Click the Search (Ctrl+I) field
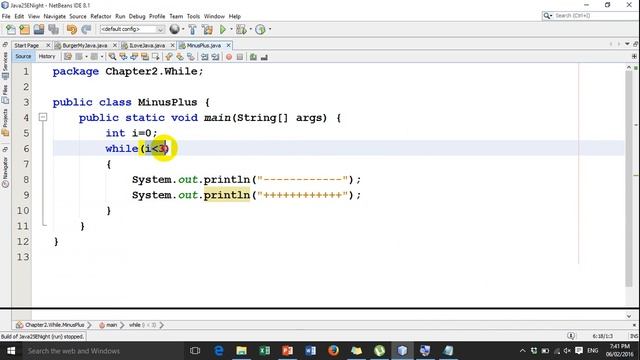640x360 pixels. pos(590,16)
